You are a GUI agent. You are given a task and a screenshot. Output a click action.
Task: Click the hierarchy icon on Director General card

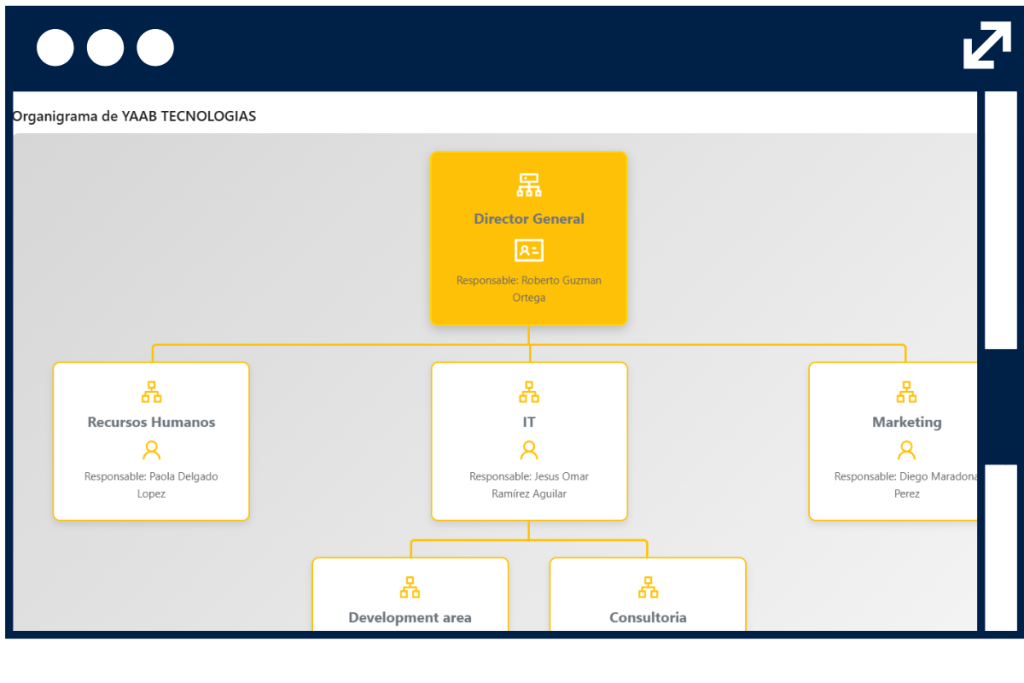(x=529, y=184)
